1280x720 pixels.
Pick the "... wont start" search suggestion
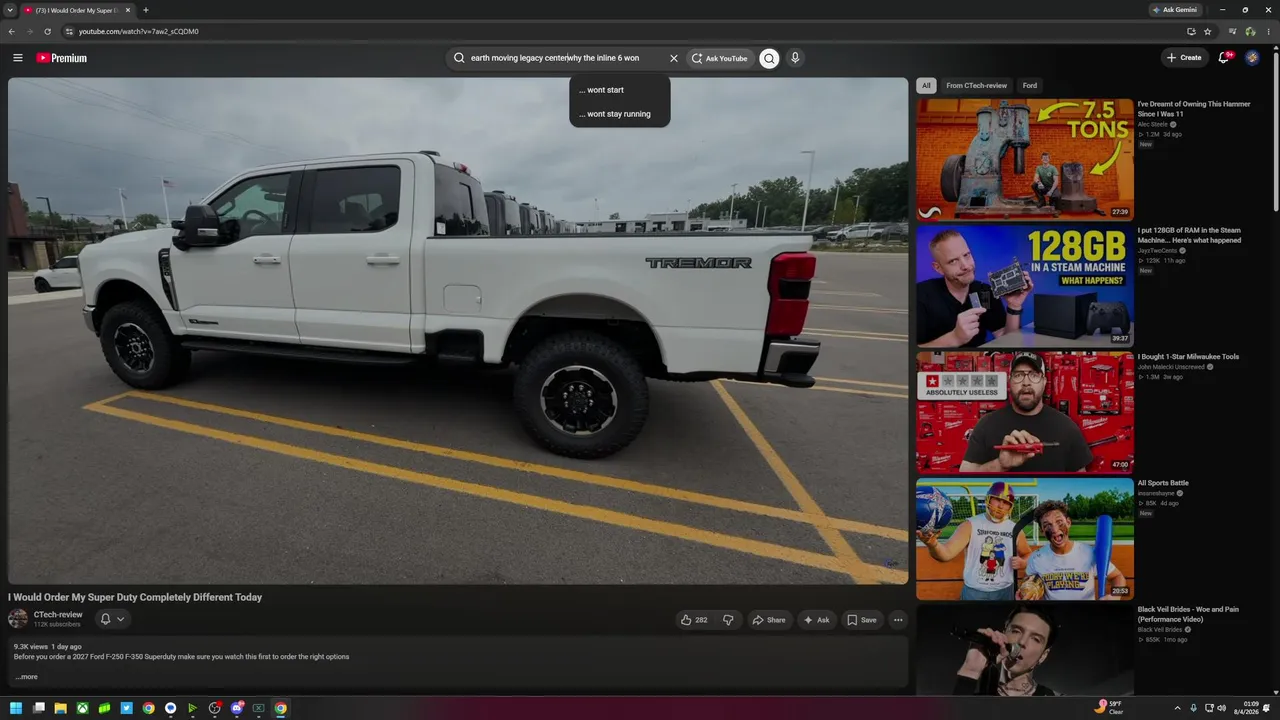pyautogui.click(x=620, y=90)
